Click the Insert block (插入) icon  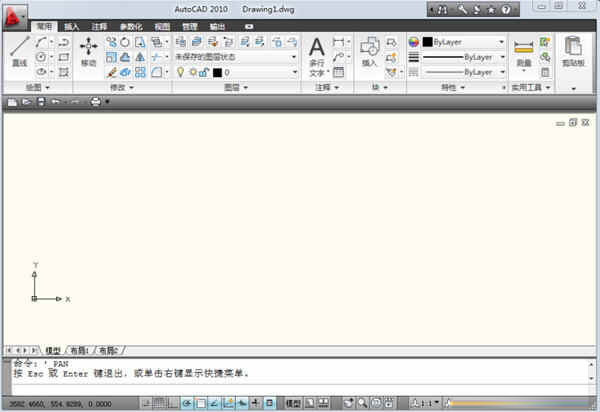coord(369,50)
